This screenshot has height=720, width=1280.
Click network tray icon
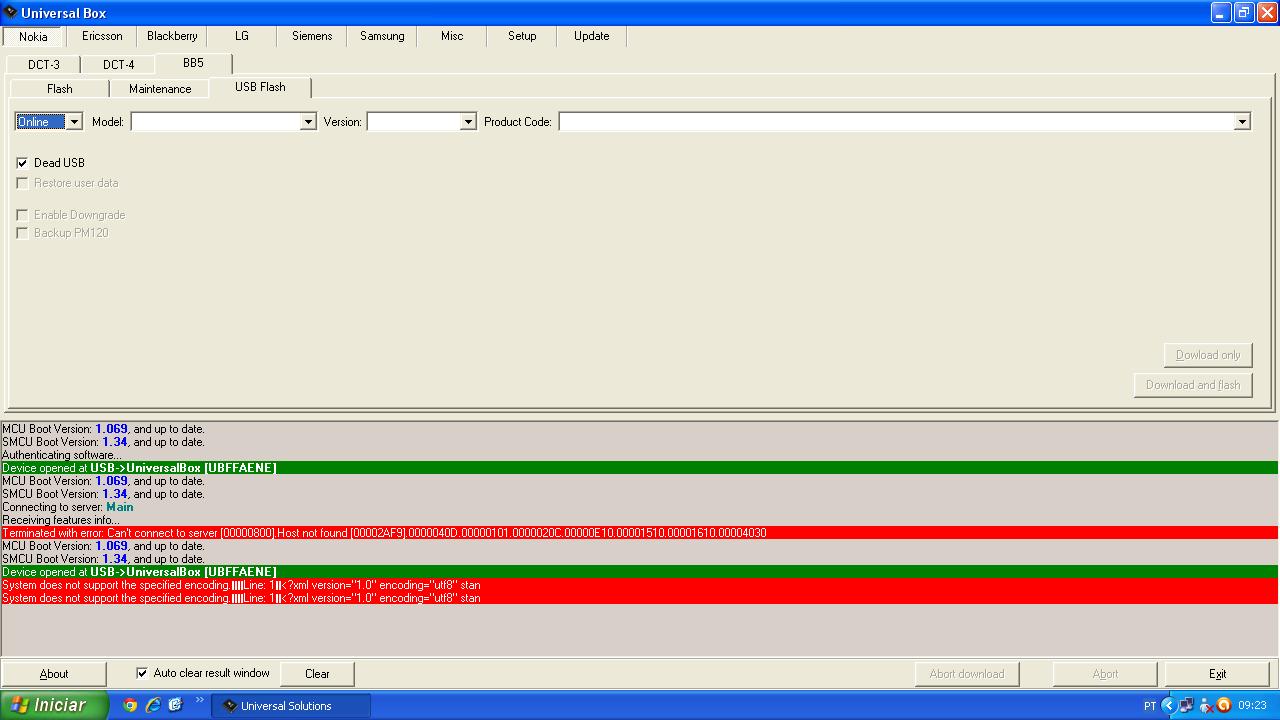1186,705
